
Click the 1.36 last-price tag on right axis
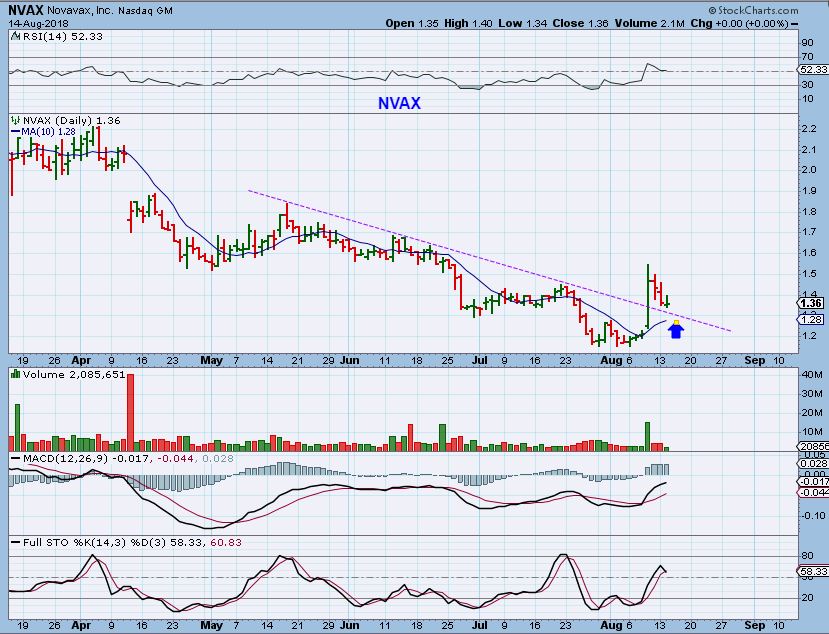coord(812,303)
